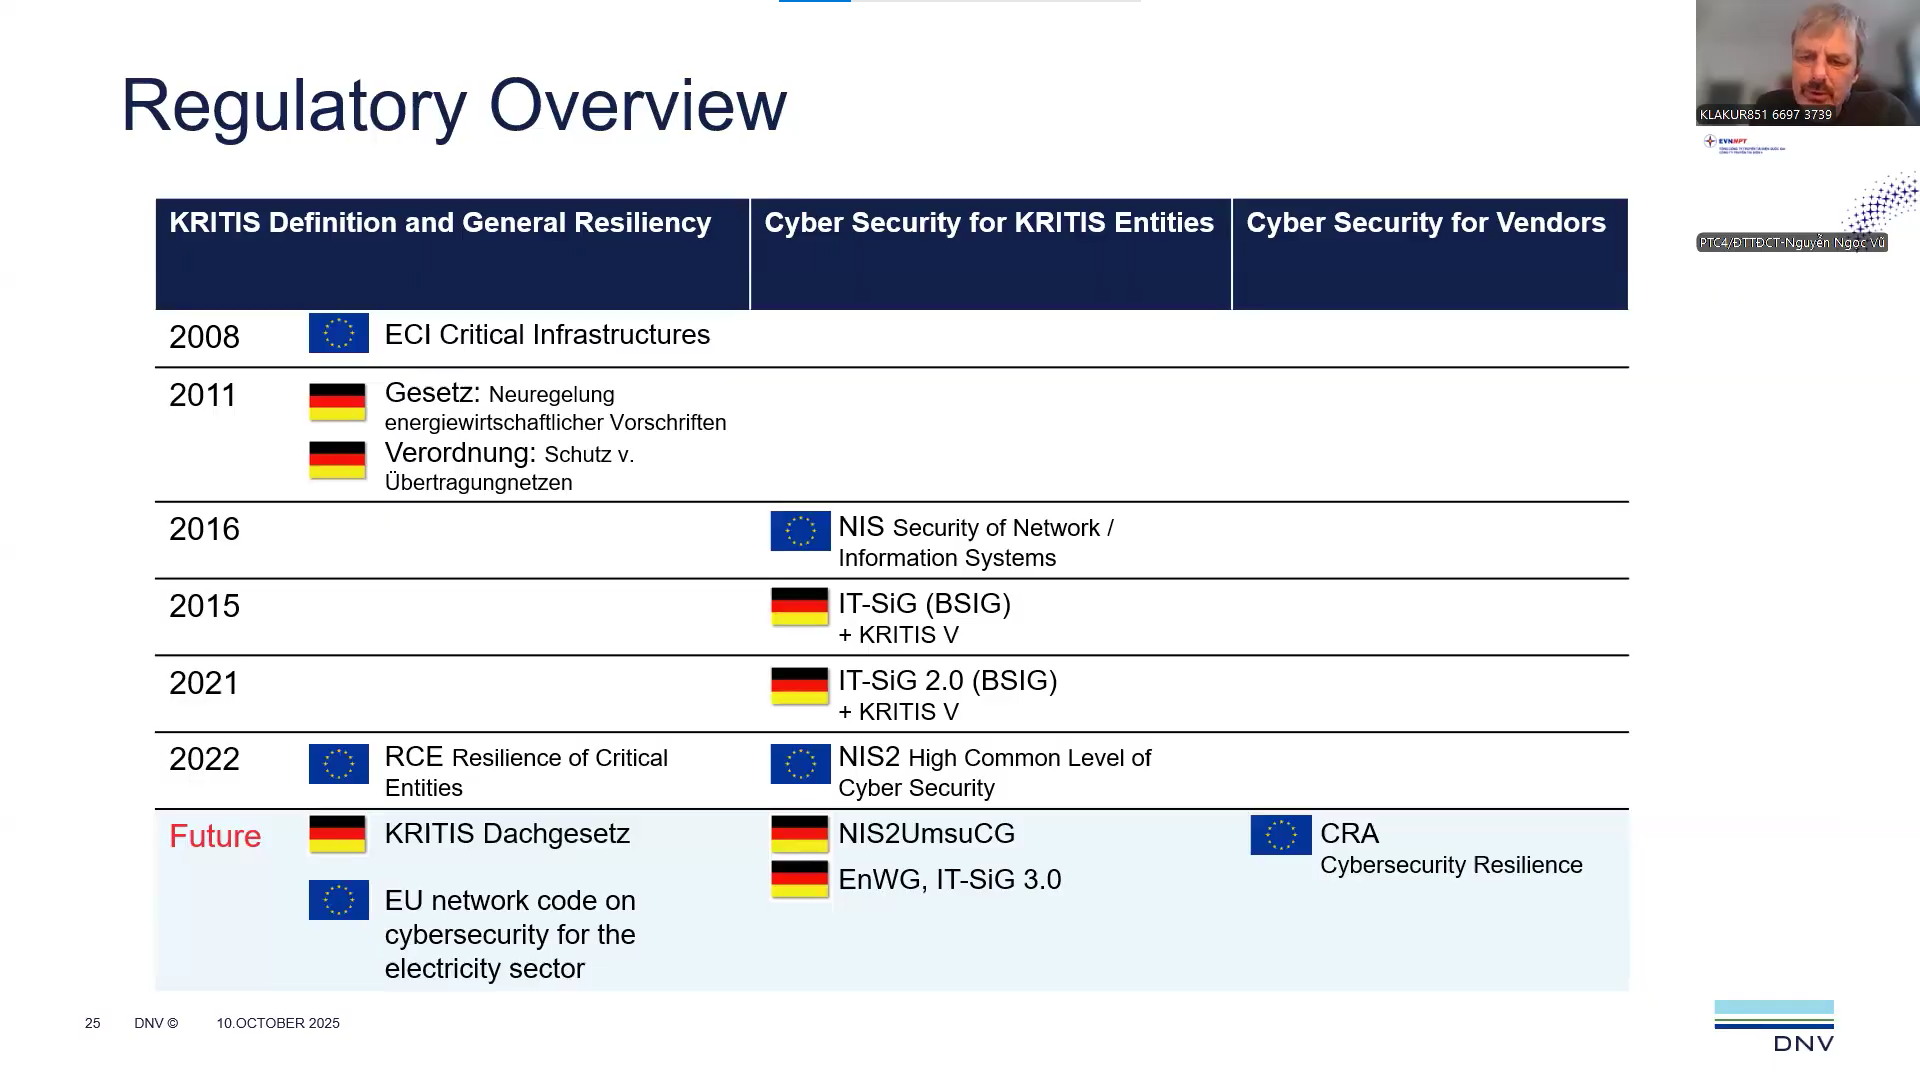The height and width of the screenshot is (1080, 1920).
Task: Click the German flag next to Gesetz
Action: (x=337, y=402)
